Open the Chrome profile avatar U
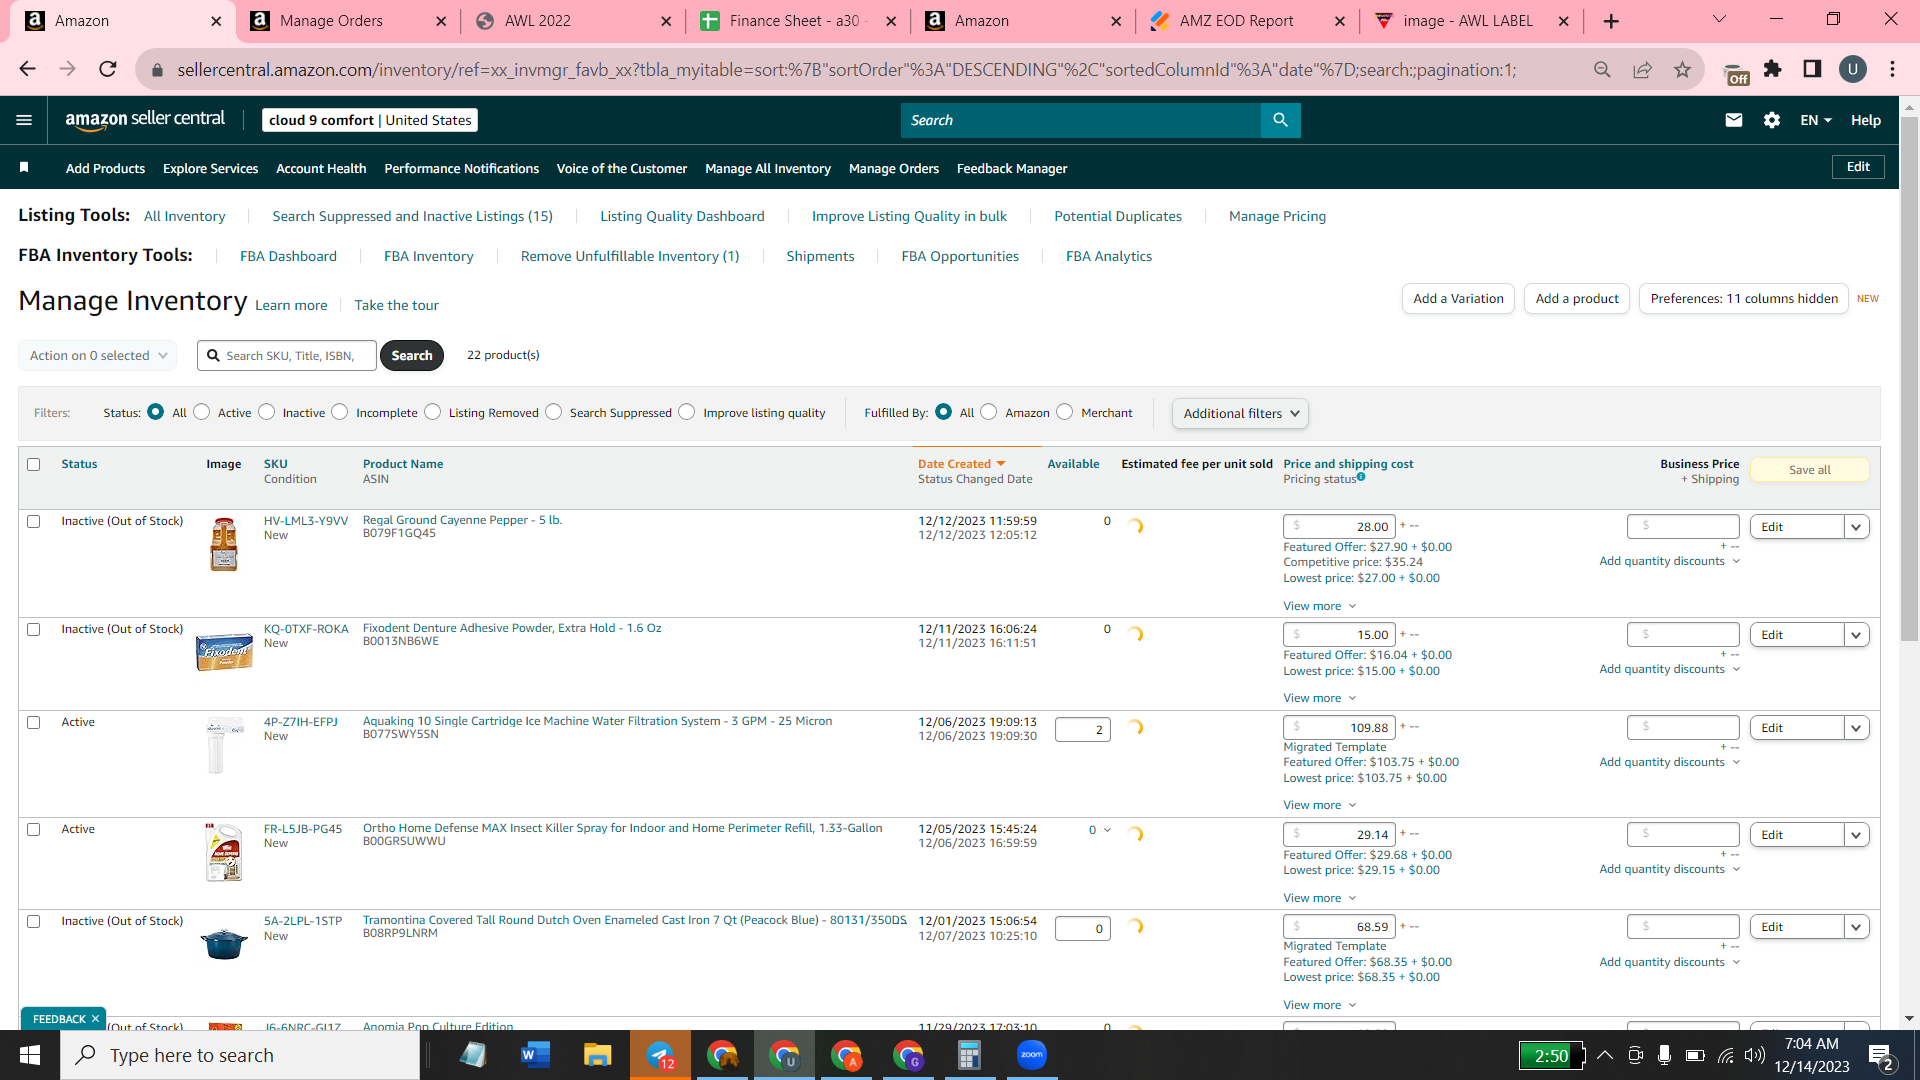The height and width of the screenshot is (1080, 1920). click(1852, 69)
